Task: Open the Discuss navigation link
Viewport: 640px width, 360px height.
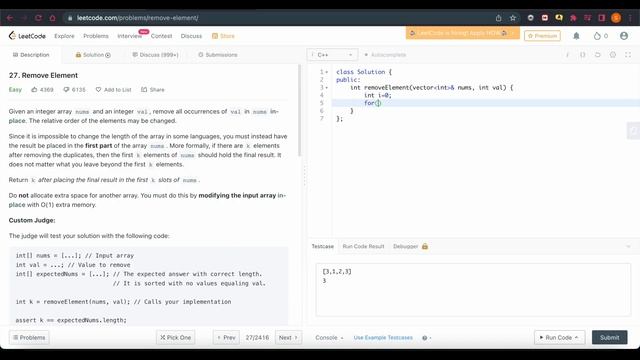Action: [191, 36]
